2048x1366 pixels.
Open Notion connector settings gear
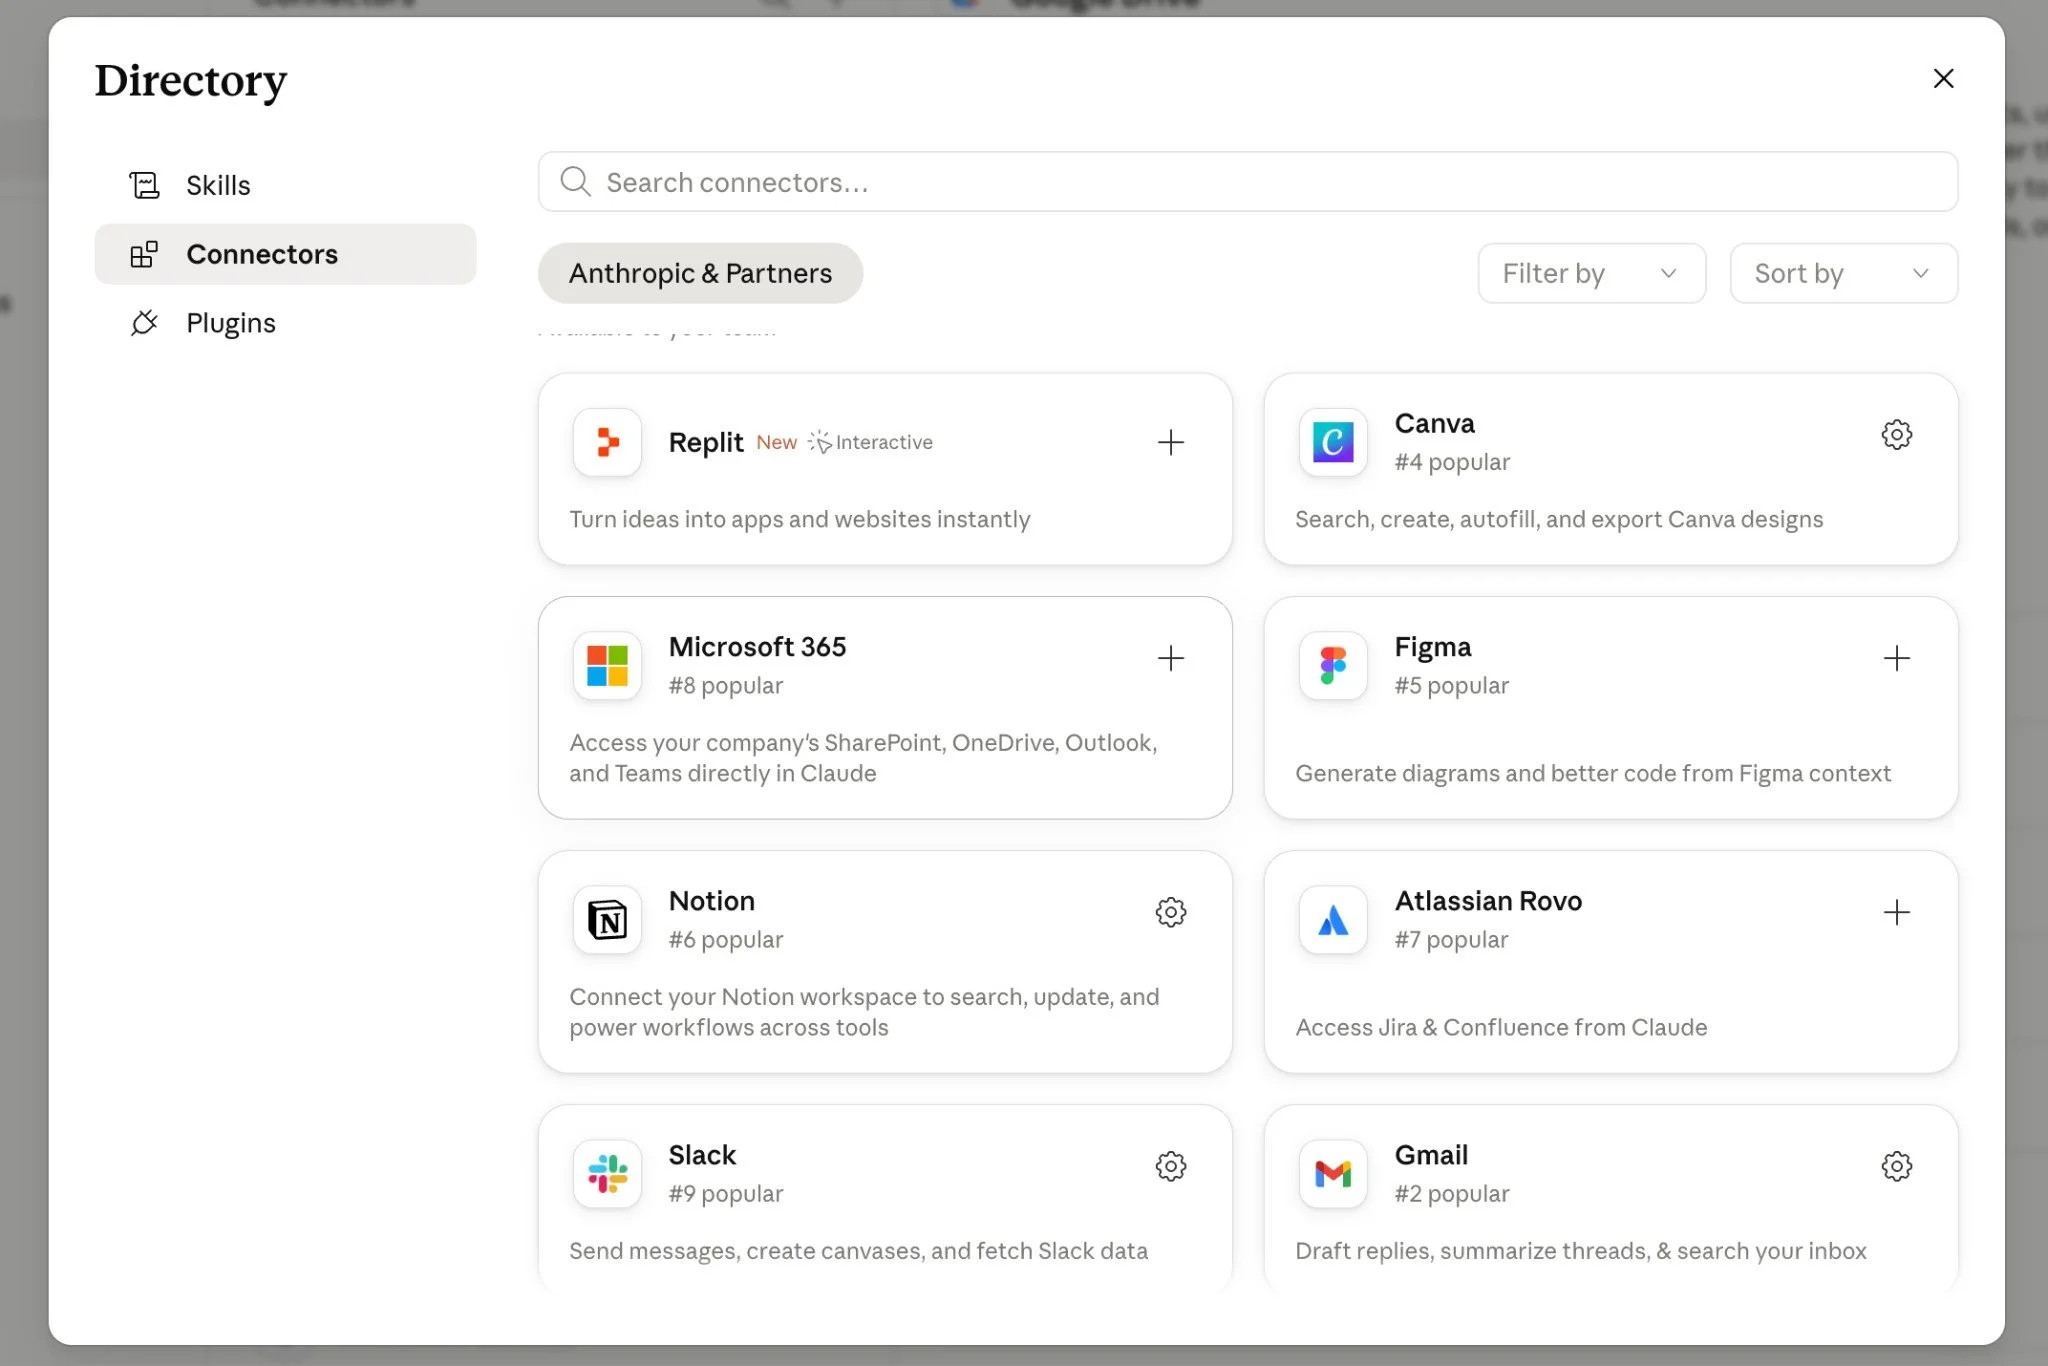pyautogui.click(x=1170, y=912)
